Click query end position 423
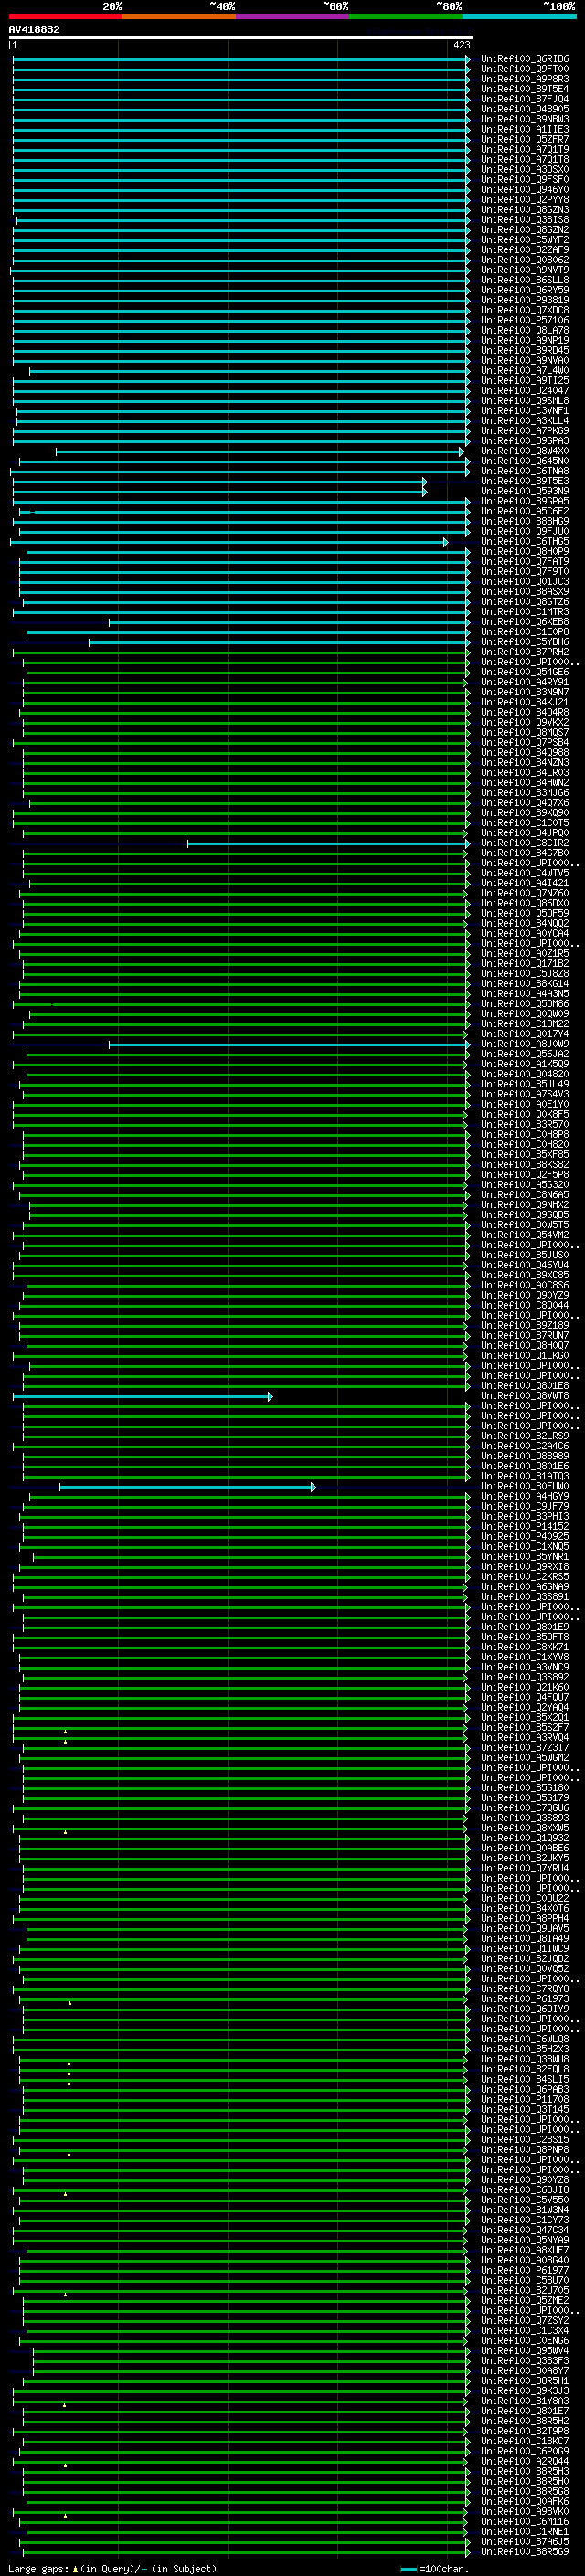Viewport: 585px width, 2576px height. pos(462,45)
